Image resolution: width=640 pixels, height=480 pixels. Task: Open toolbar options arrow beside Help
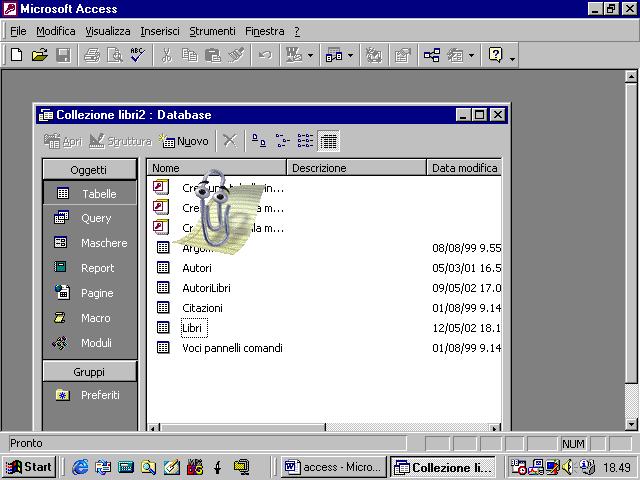[x=512, y=58]
